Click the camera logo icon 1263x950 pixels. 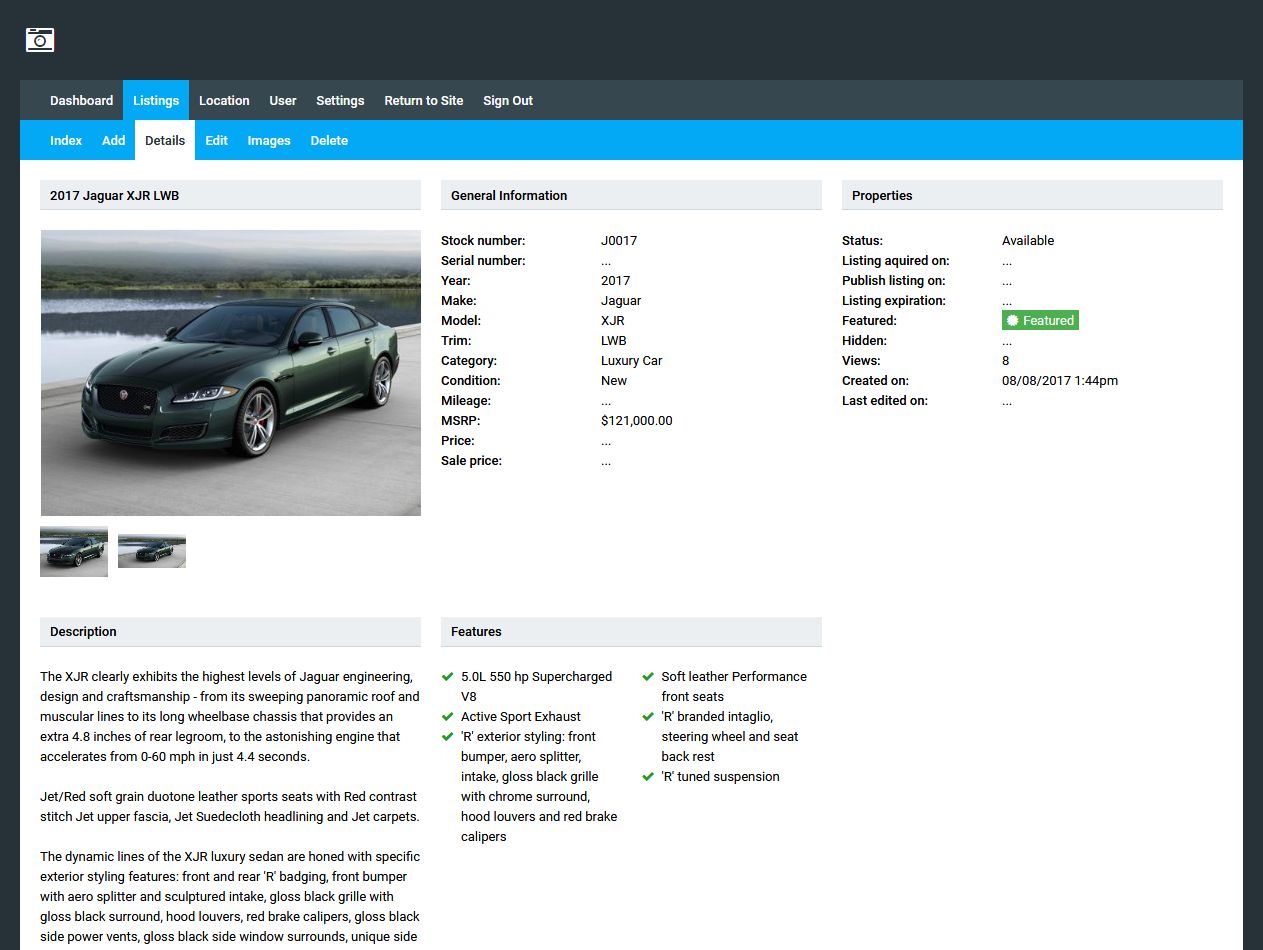click(40, 40)
